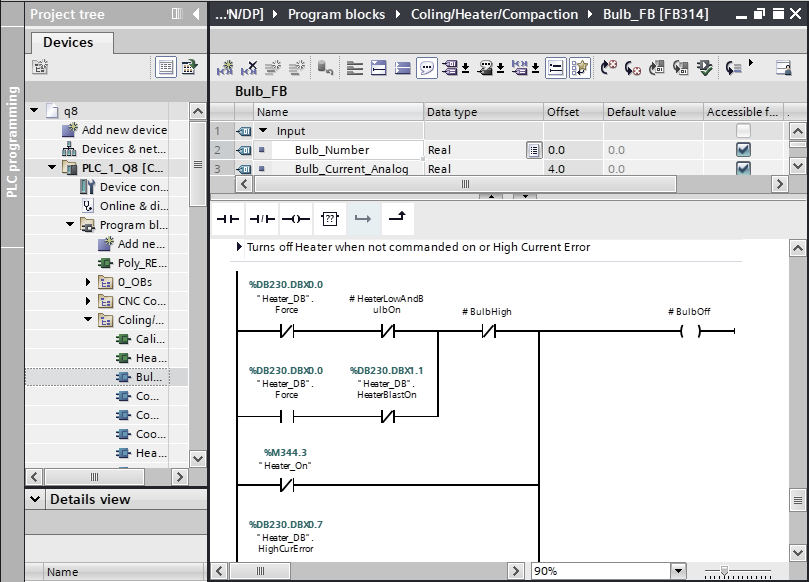Open the PLC programming side tab
This screenshot has height=582, width=809.
coord(12,140)
